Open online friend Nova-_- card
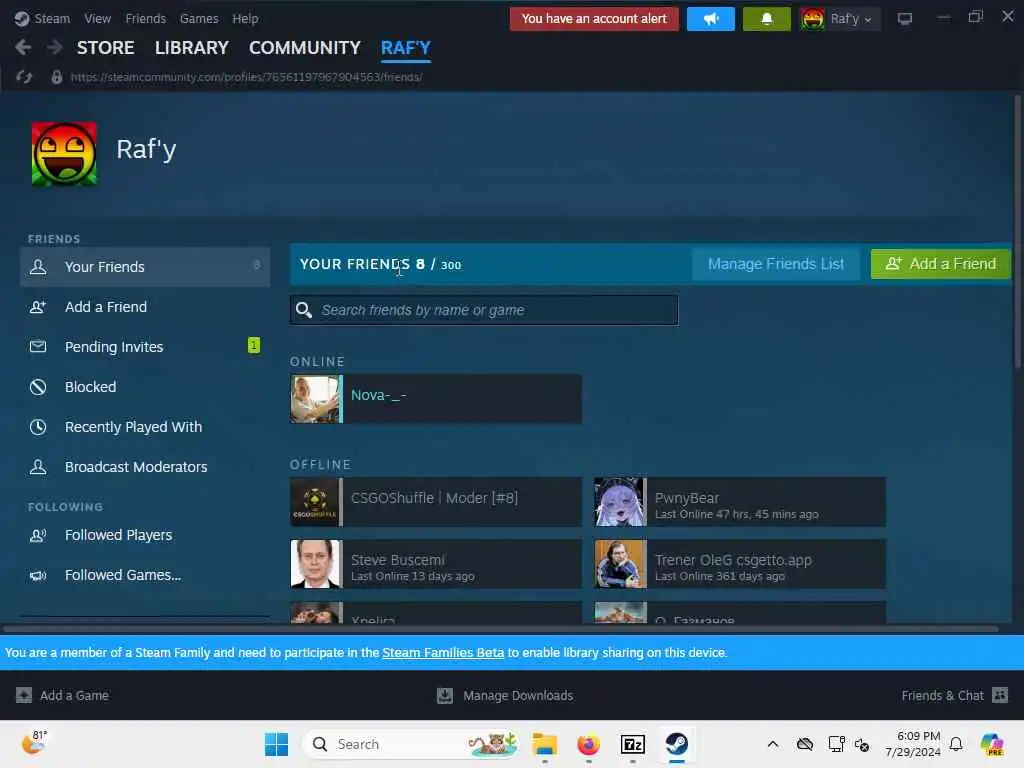 [436, 398]
